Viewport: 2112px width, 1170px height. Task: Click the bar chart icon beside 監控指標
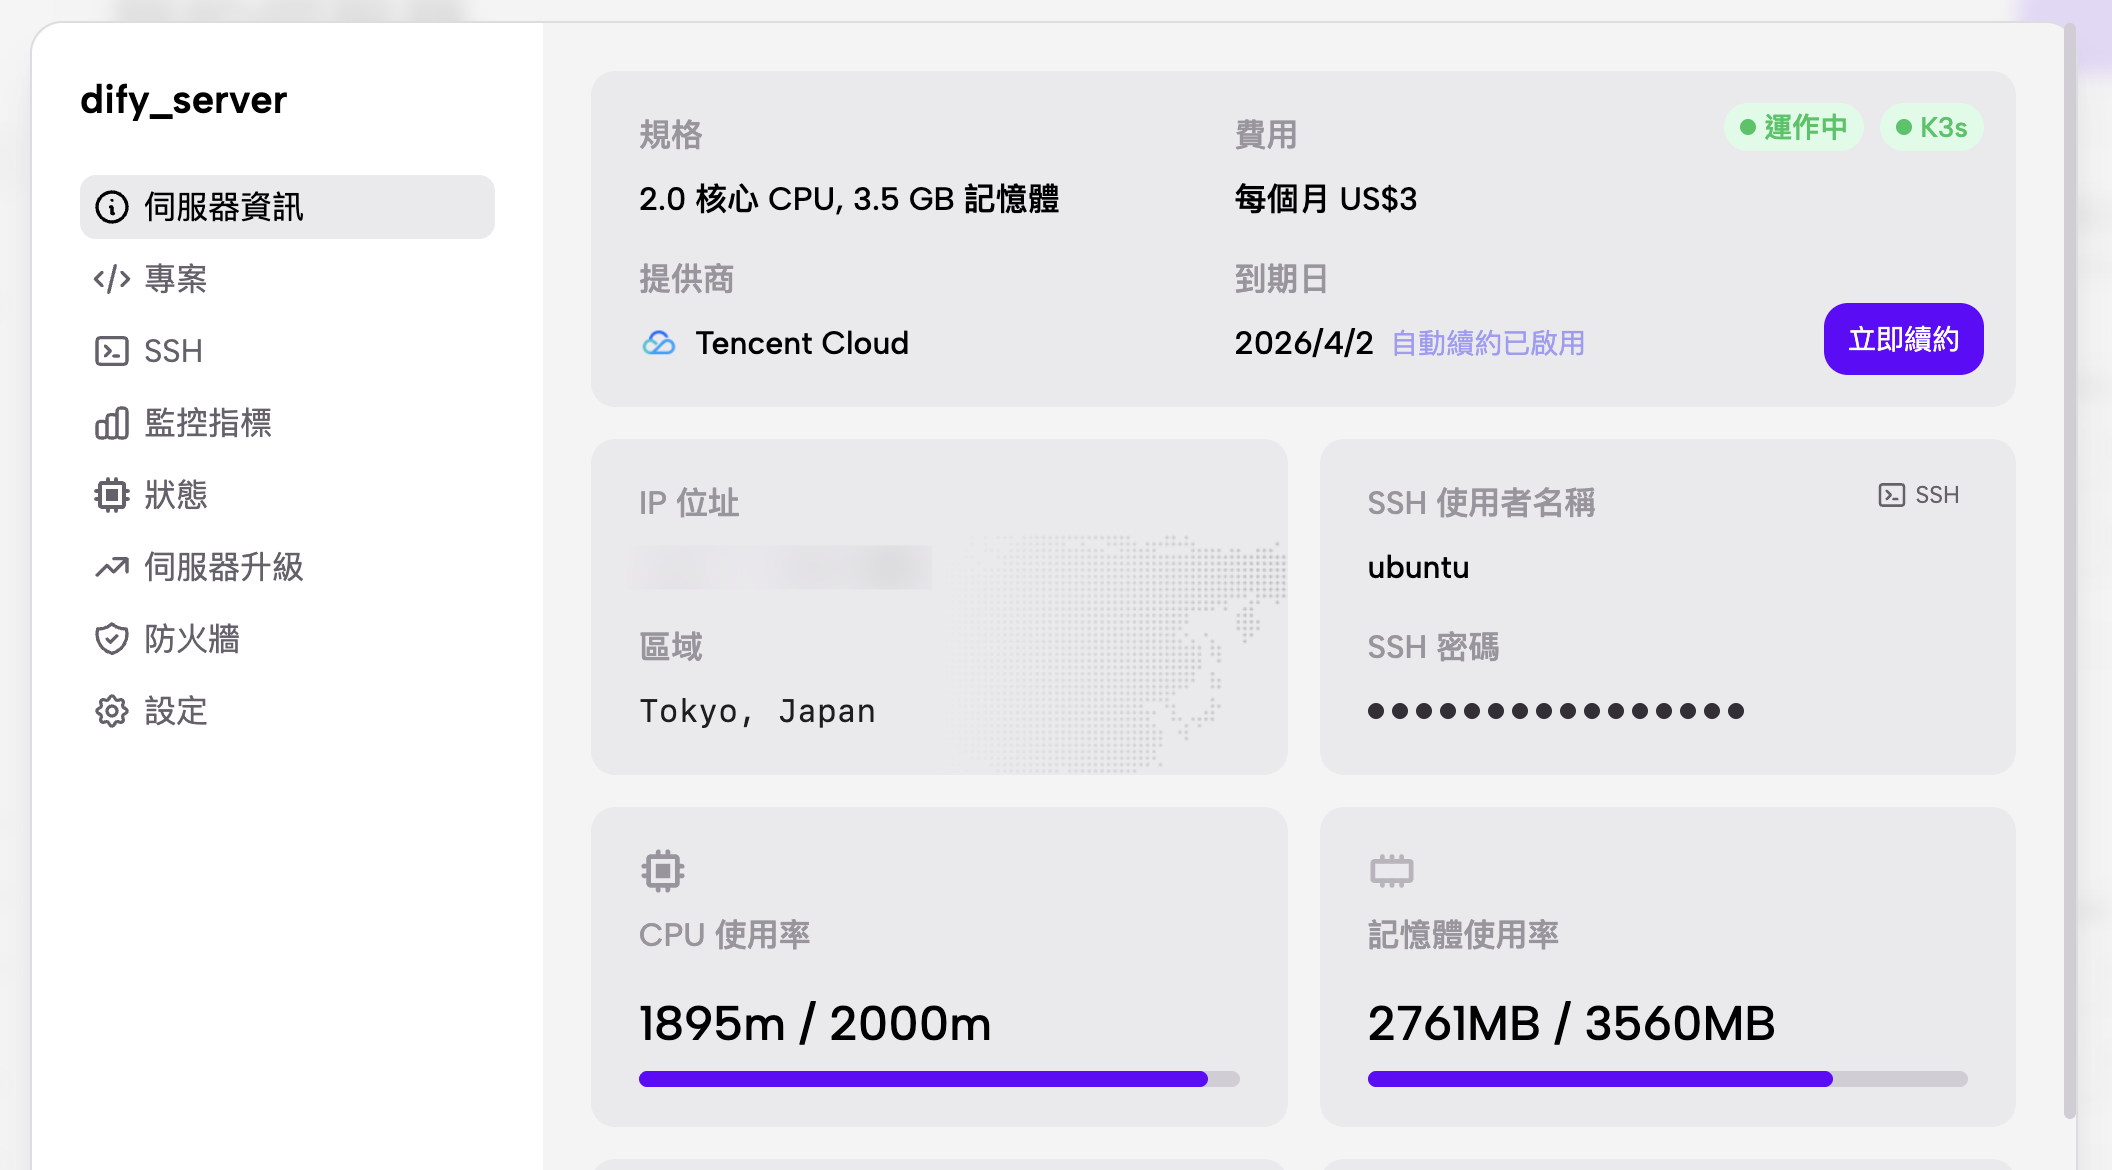point(112,423)
